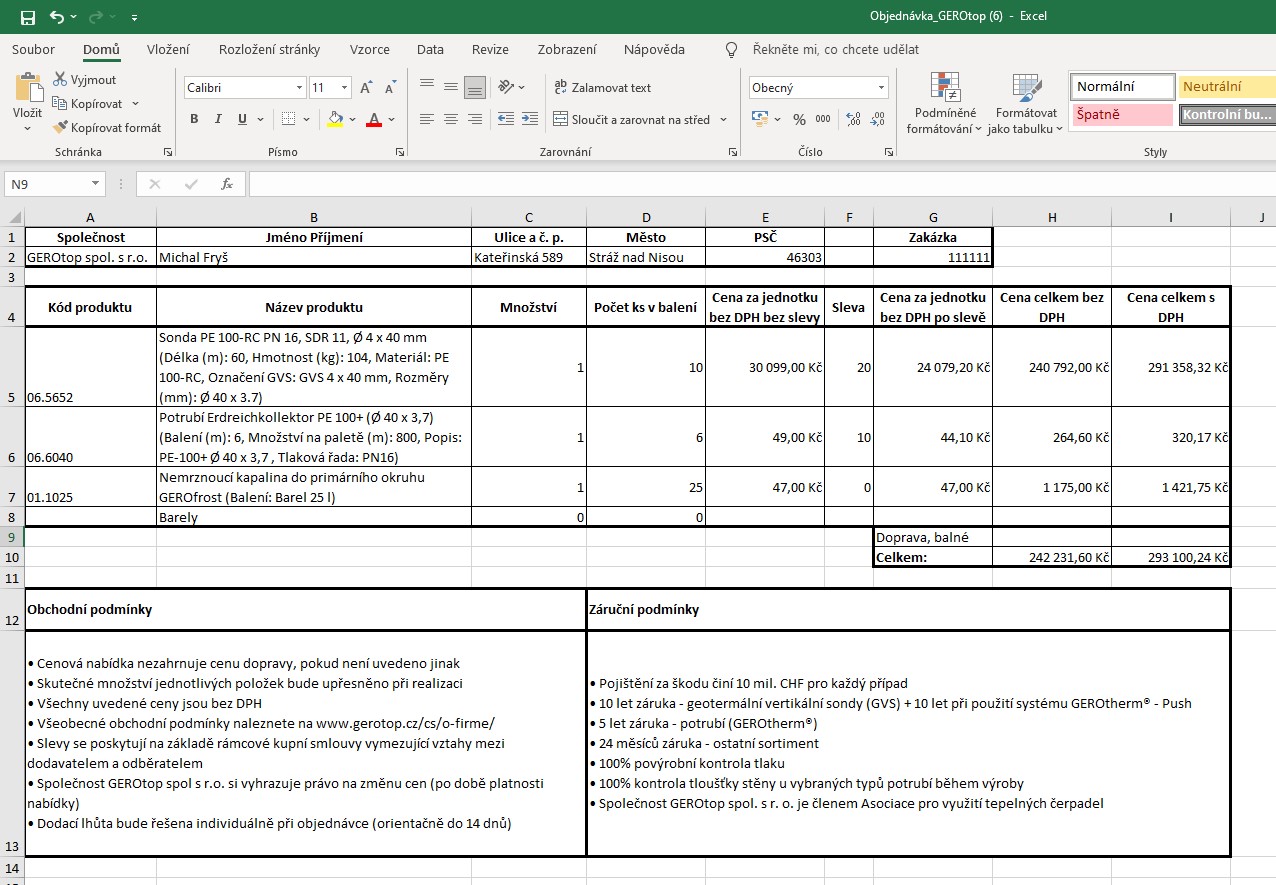
Task: Toggle italic formatting
Action: click(x=218, y=119)
